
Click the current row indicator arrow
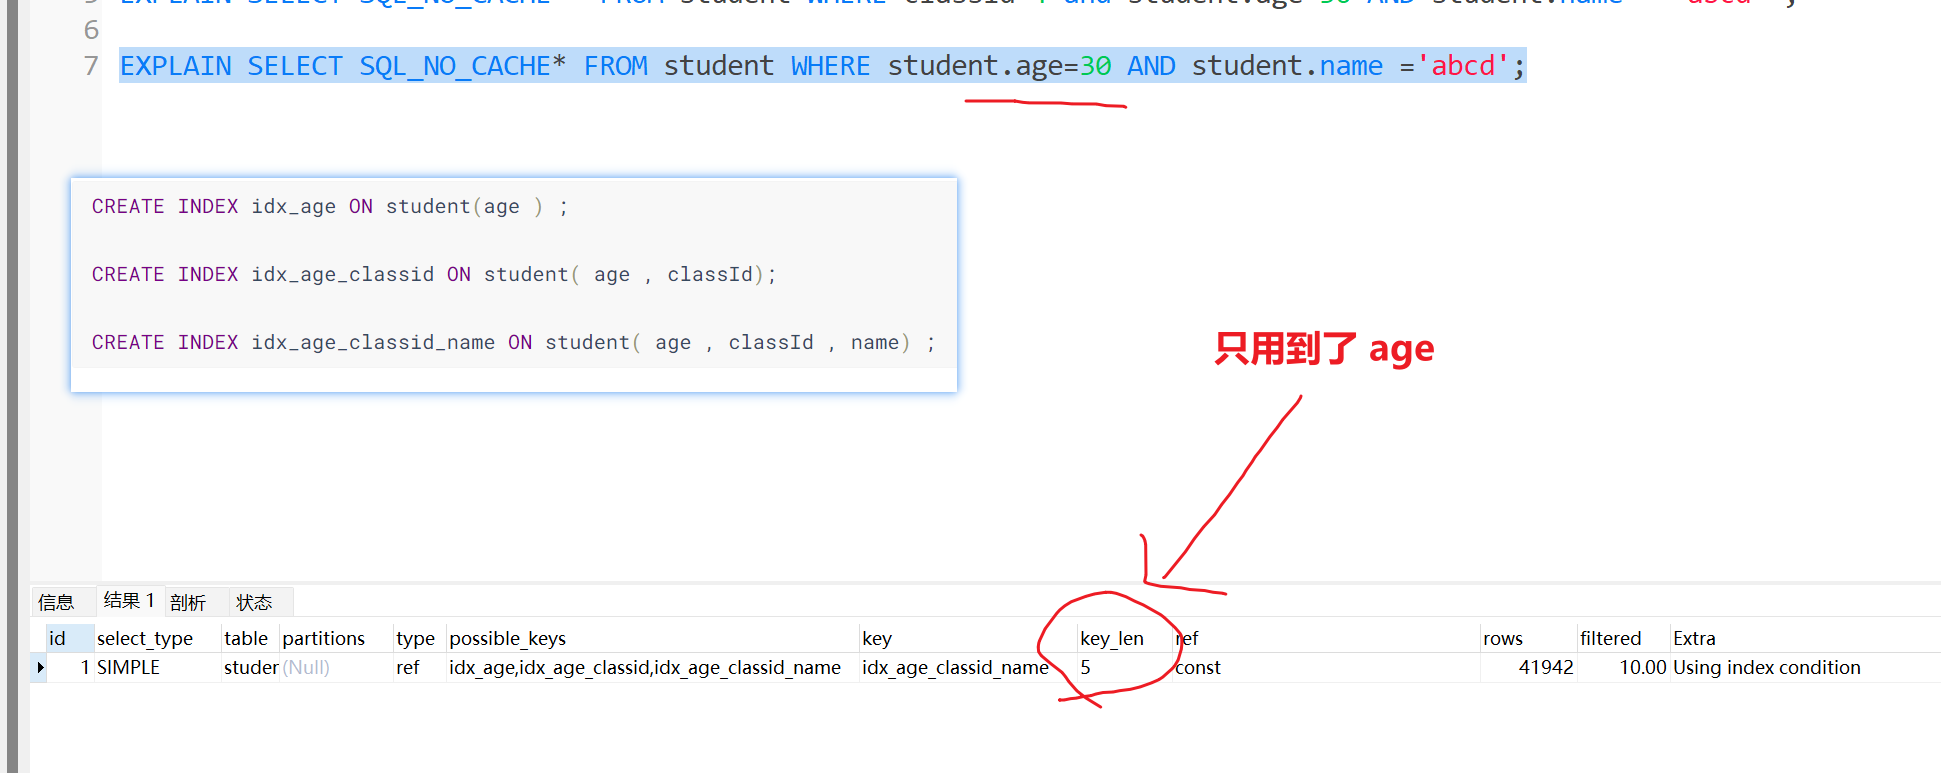click(40, 667)
